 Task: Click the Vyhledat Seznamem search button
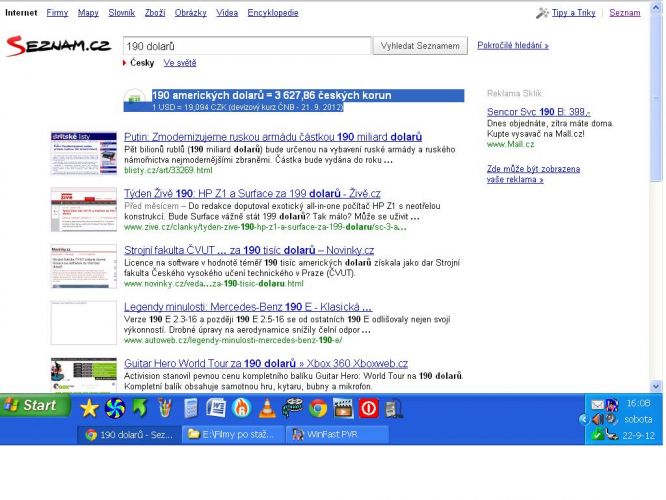(420, 46)
